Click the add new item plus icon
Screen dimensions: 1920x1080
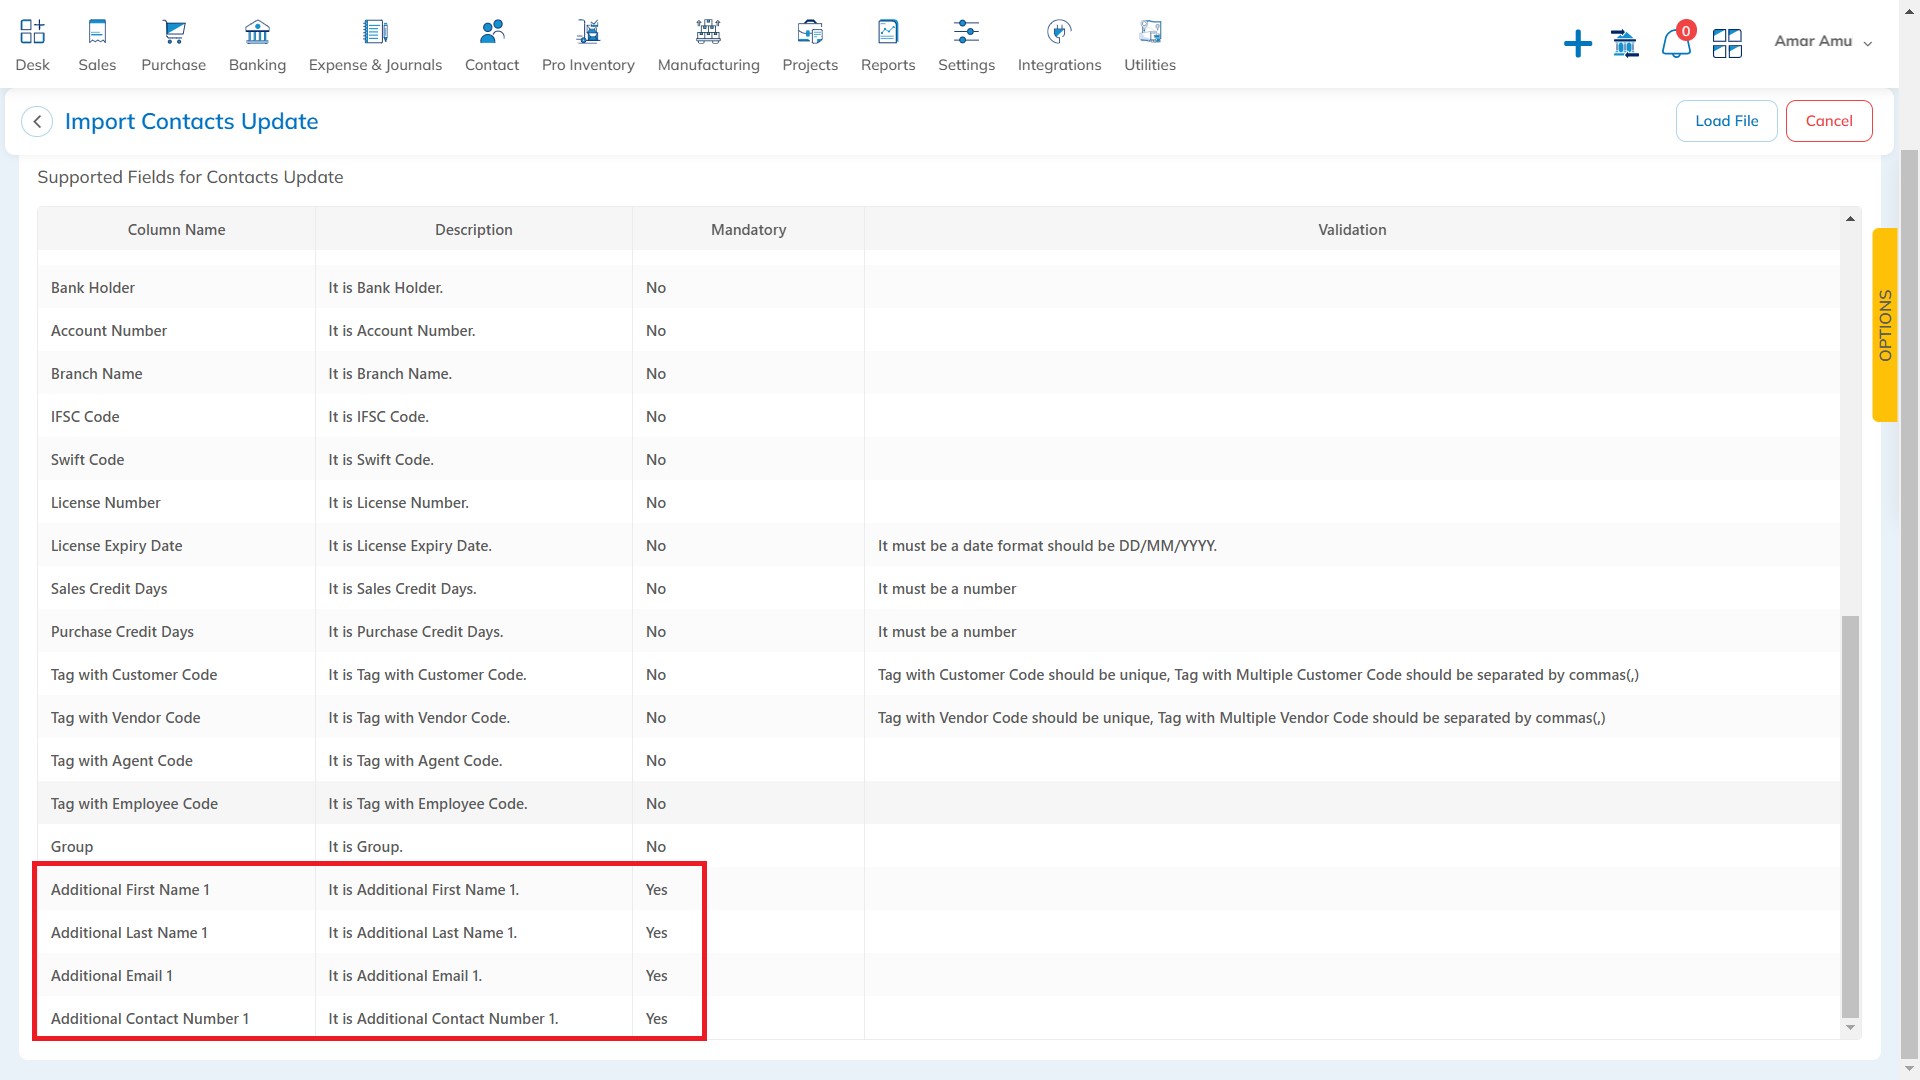[x=1577, y=42]
